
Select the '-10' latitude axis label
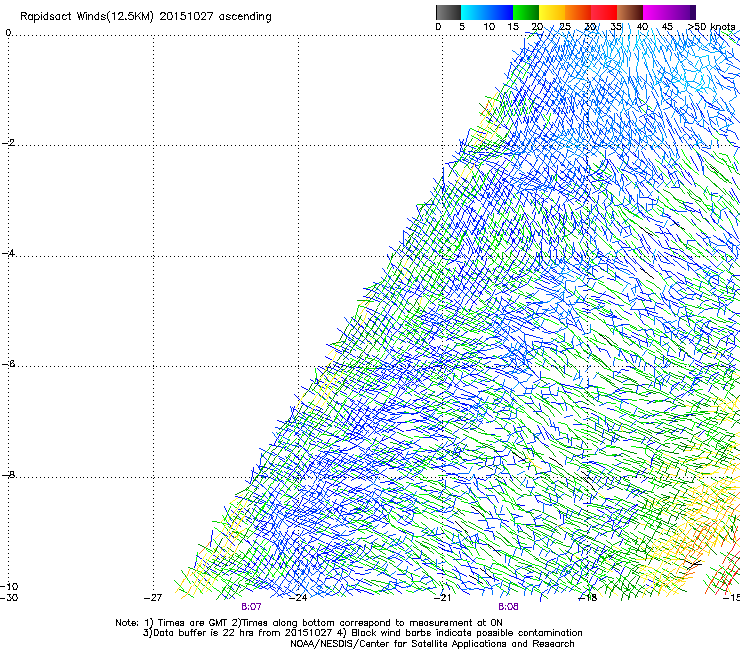[9, 586]
